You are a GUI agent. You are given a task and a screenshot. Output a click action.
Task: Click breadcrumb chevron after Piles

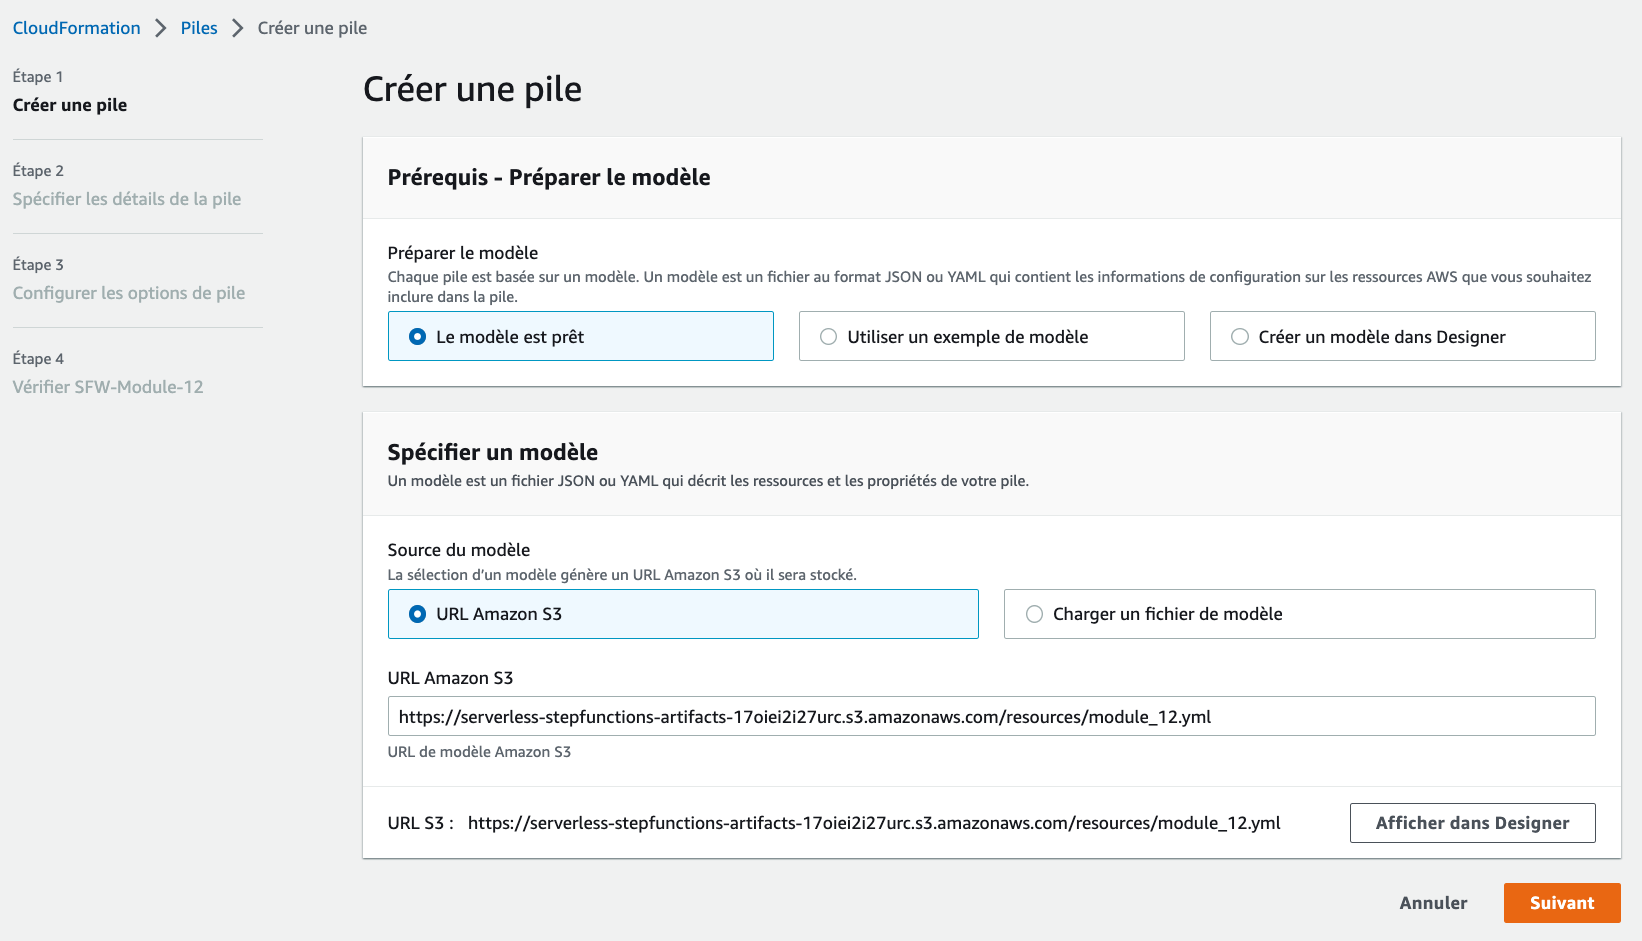pyautogui.click(x=237, y=28)
